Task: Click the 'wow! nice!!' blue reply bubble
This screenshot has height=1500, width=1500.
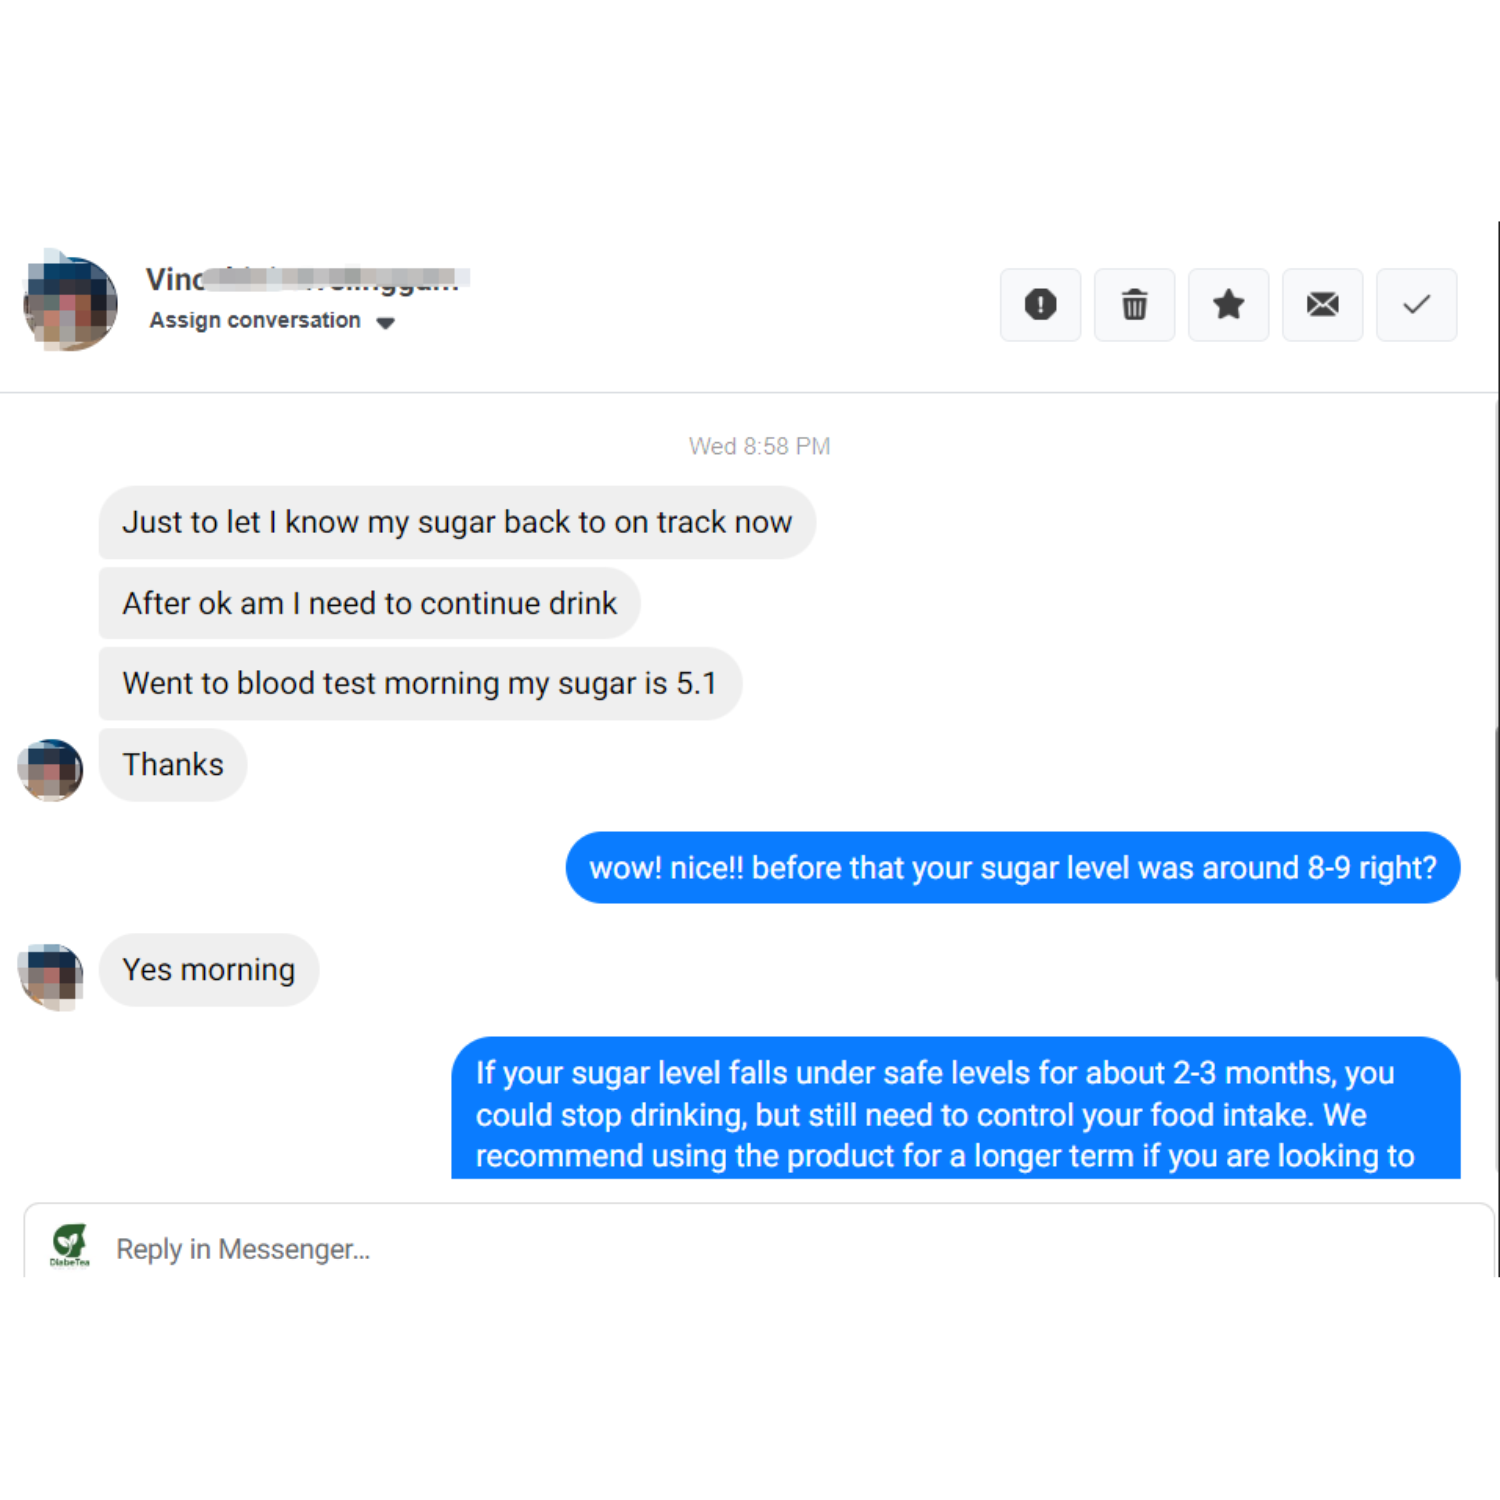Action: point(1013,868)
